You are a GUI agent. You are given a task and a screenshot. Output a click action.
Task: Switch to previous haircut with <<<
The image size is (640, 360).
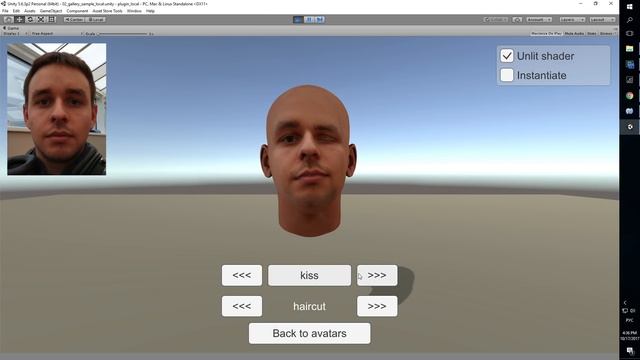click(242, 306)
